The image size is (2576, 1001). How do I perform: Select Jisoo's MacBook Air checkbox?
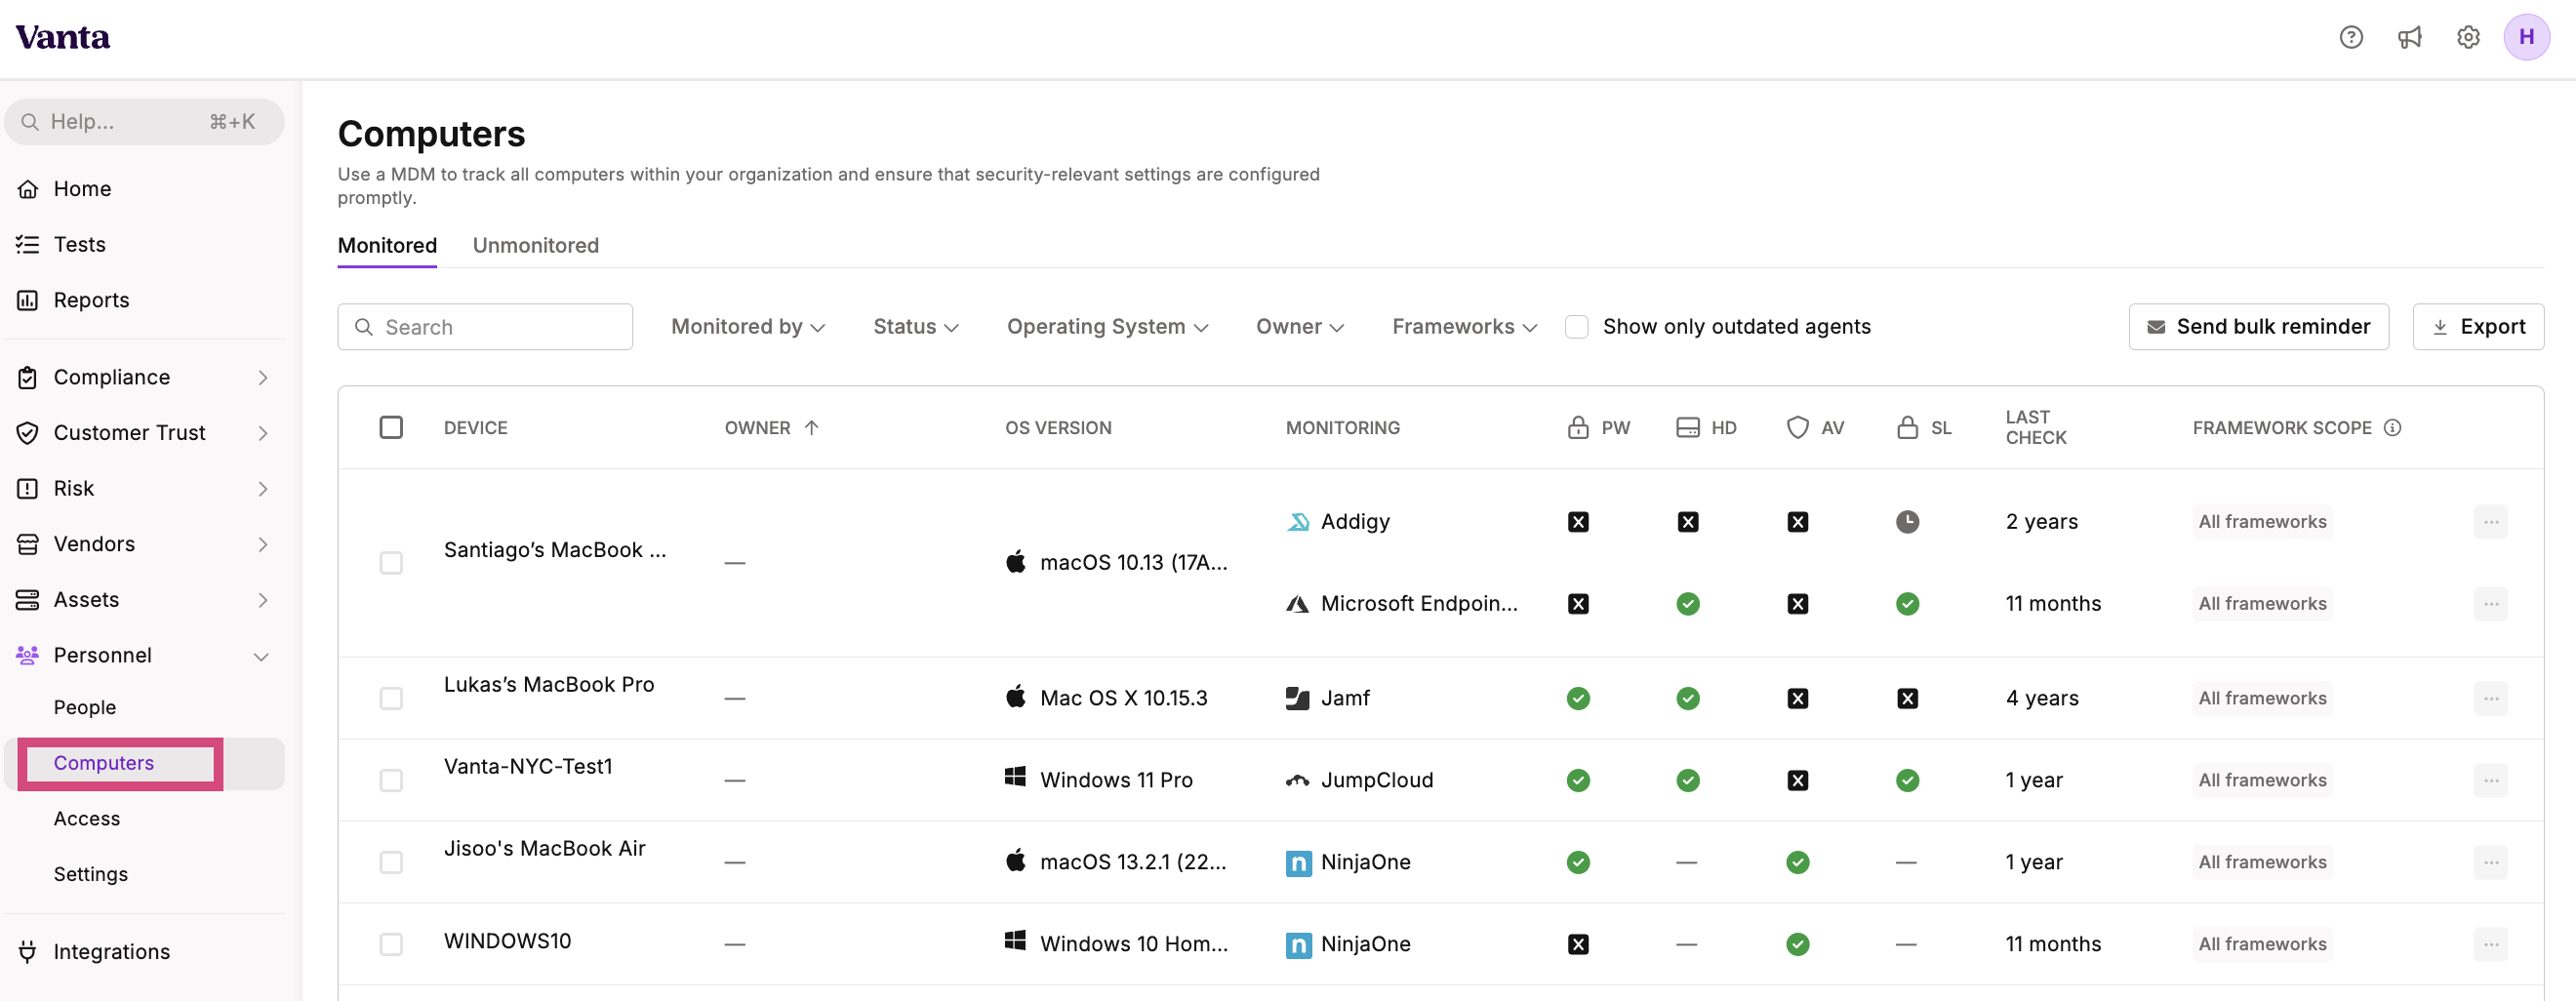click(x=391, y=862)
